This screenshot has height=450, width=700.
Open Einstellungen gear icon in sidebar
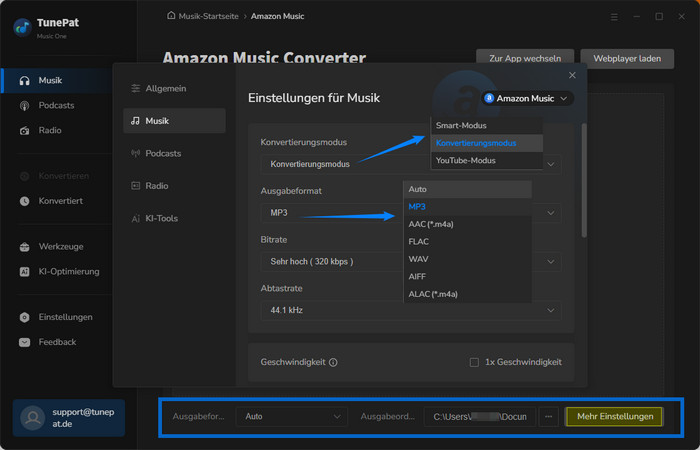pyautogui.click(x=25, y=317)
